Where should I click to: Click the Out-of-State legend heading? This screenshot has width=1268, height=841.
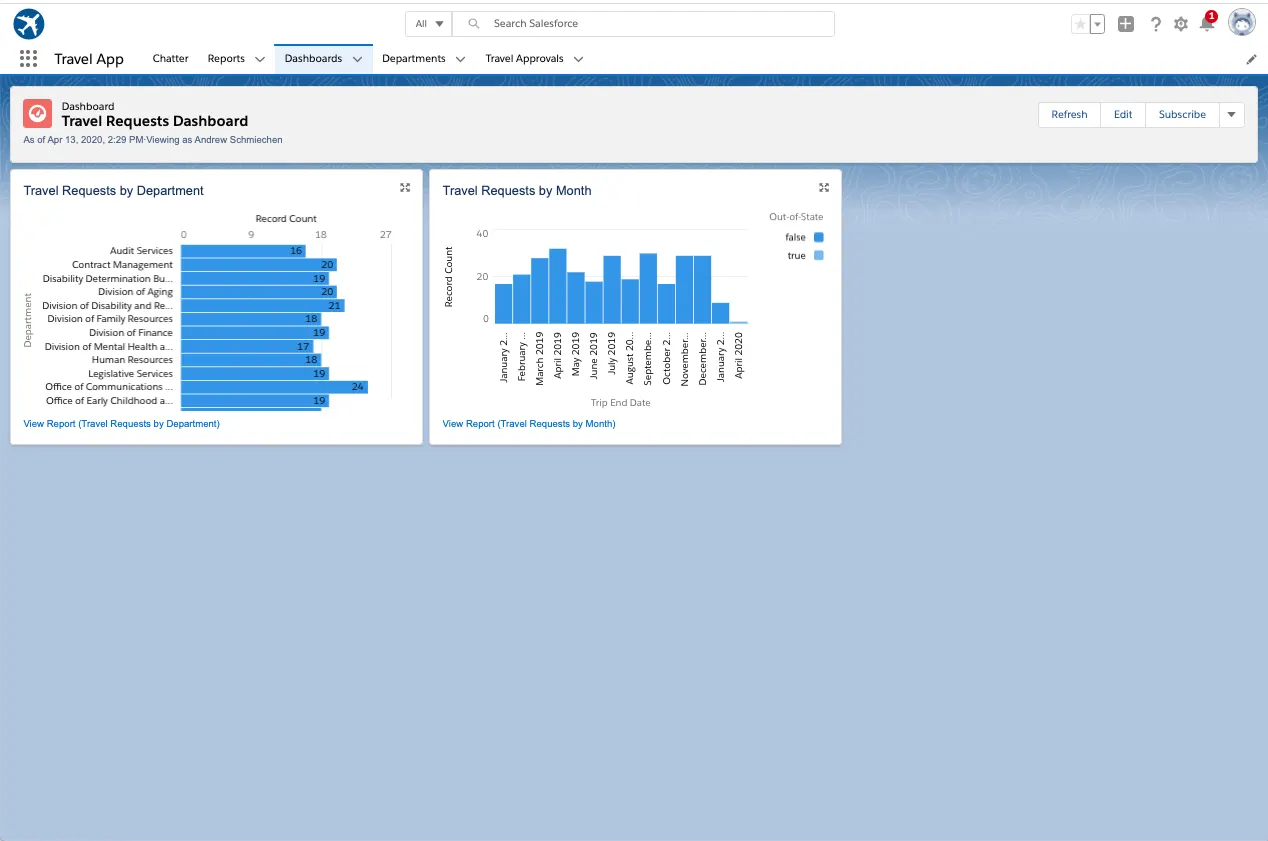[796, 217]
